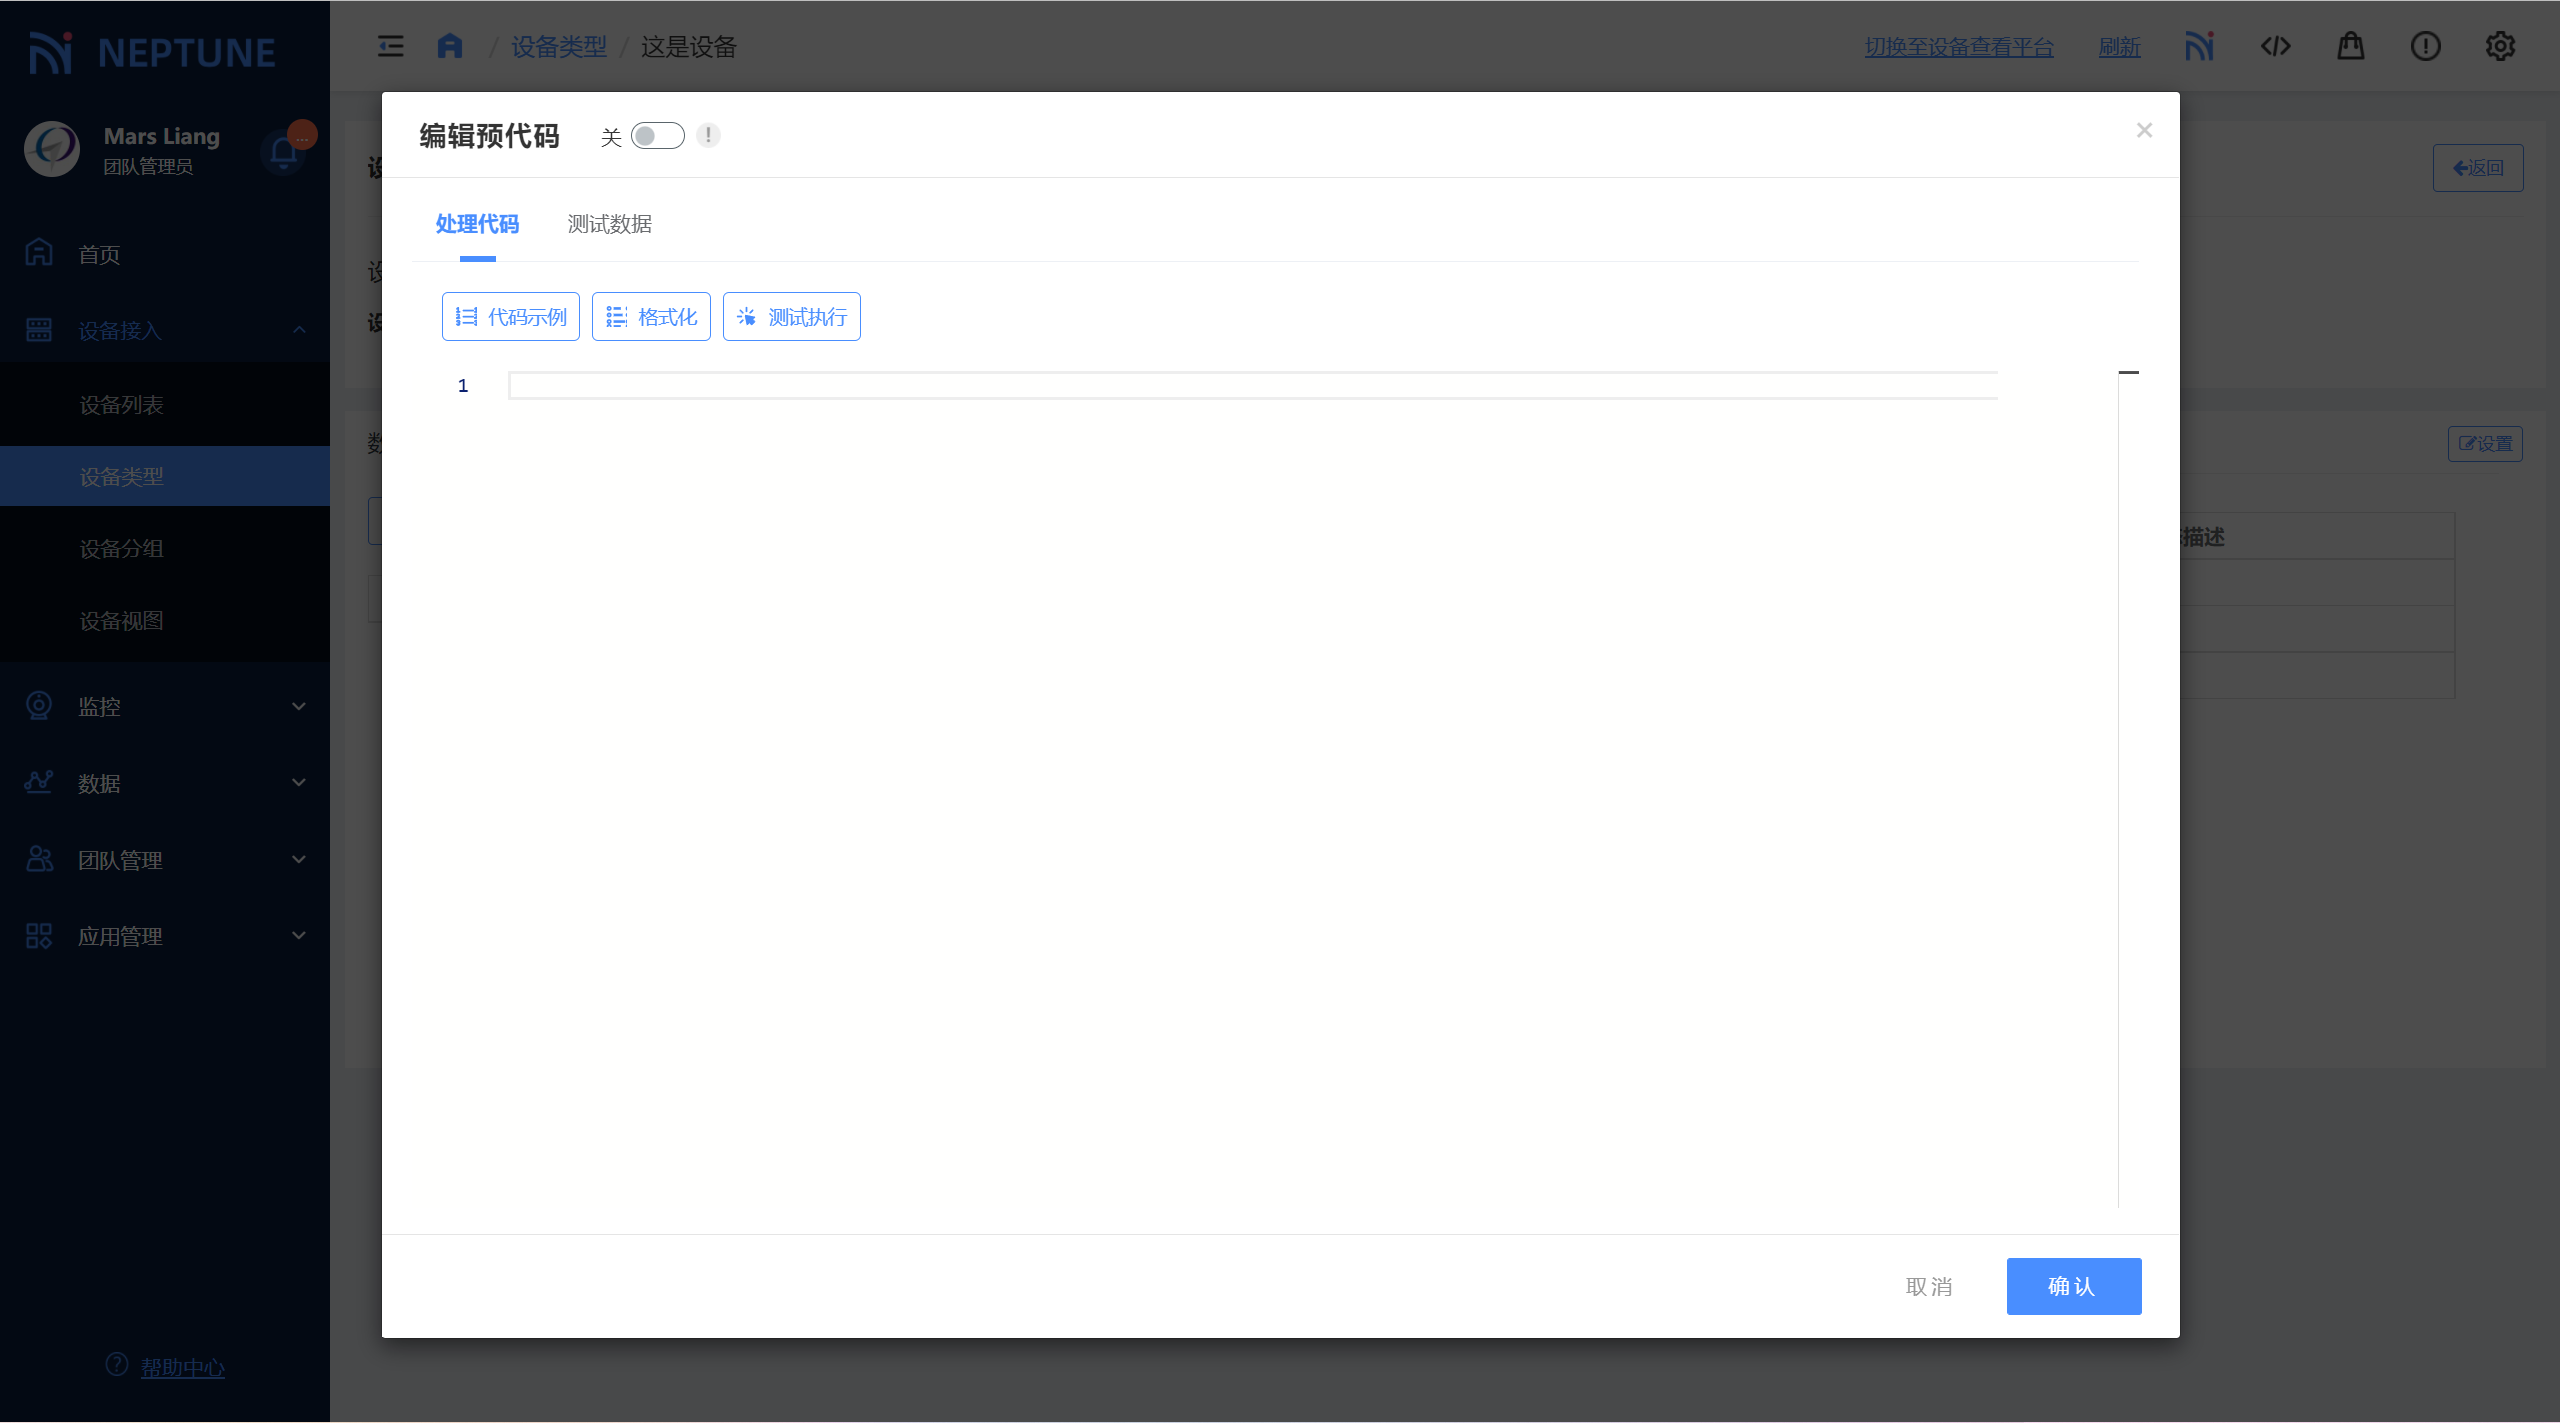
Task: Run code with 测试执行 button
Action: click(791, 317)
